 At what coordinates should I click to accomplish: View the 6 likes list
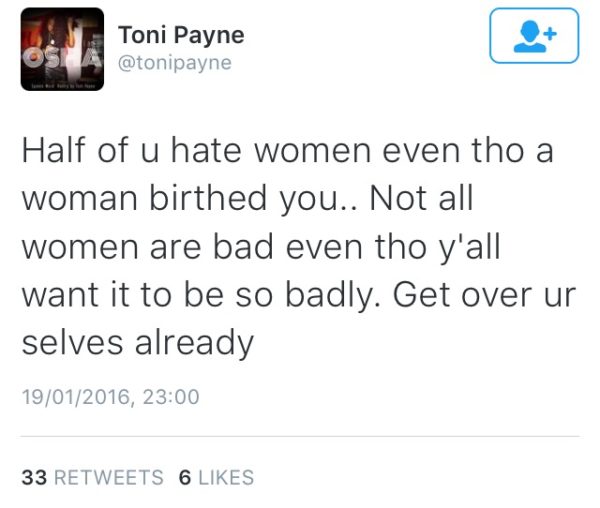[216, 477]
